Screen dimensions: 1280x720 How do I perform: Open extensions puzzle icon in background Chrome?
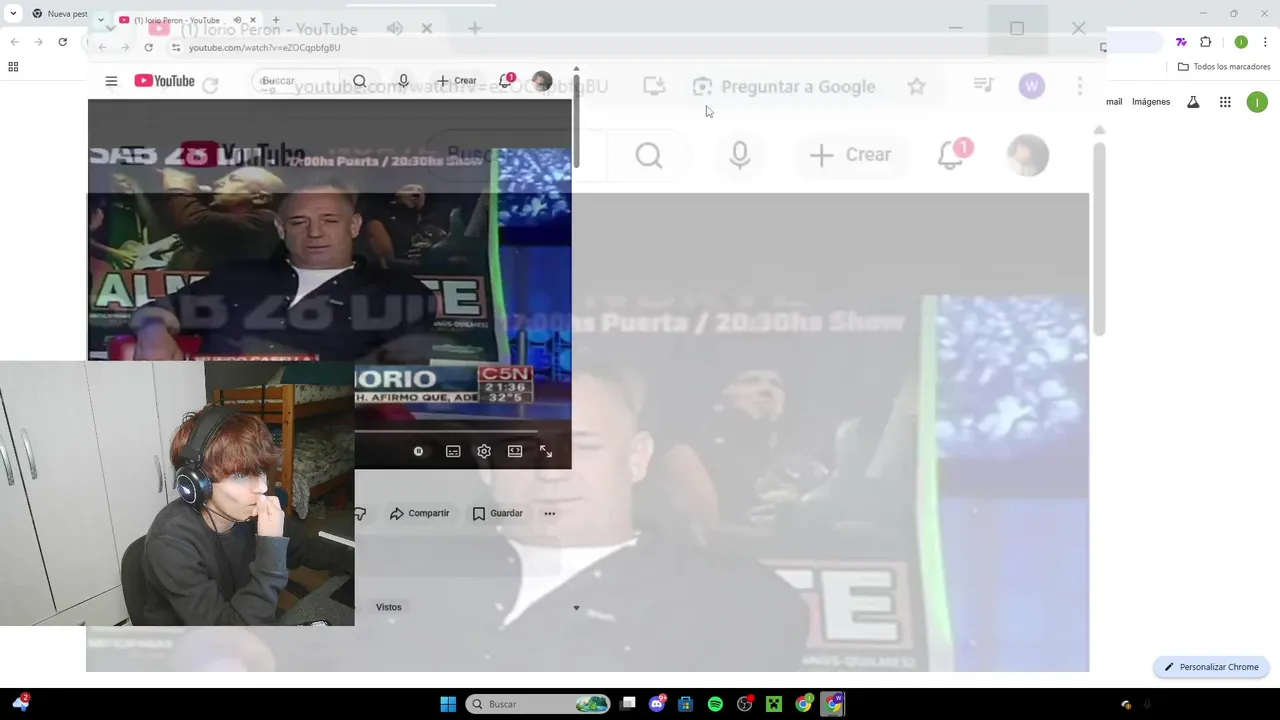pos(1205,42)
